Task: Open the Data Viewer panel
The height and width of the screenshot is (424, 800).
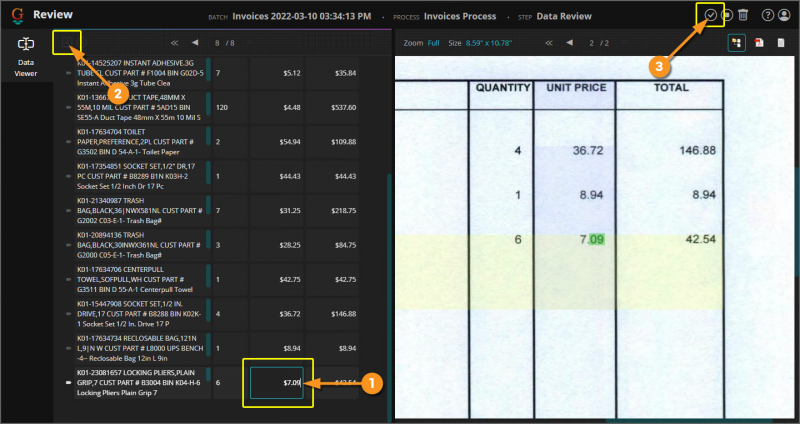Action: coord(26,57)
